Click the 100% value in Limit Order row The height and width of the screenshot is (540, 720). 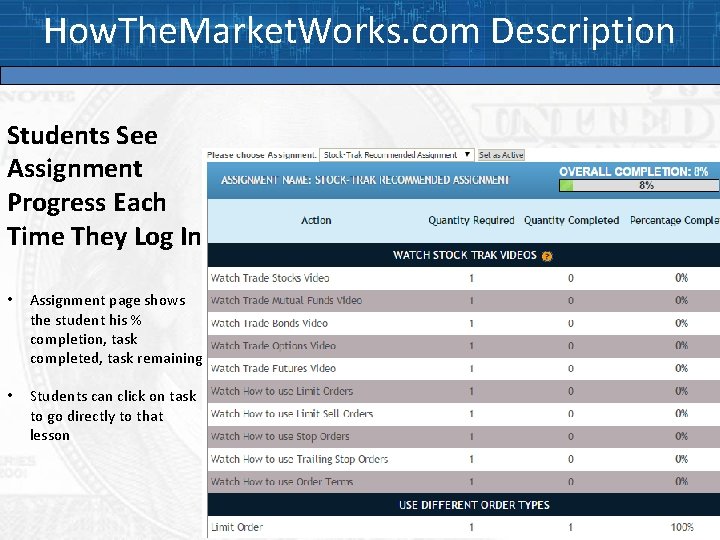682,527
